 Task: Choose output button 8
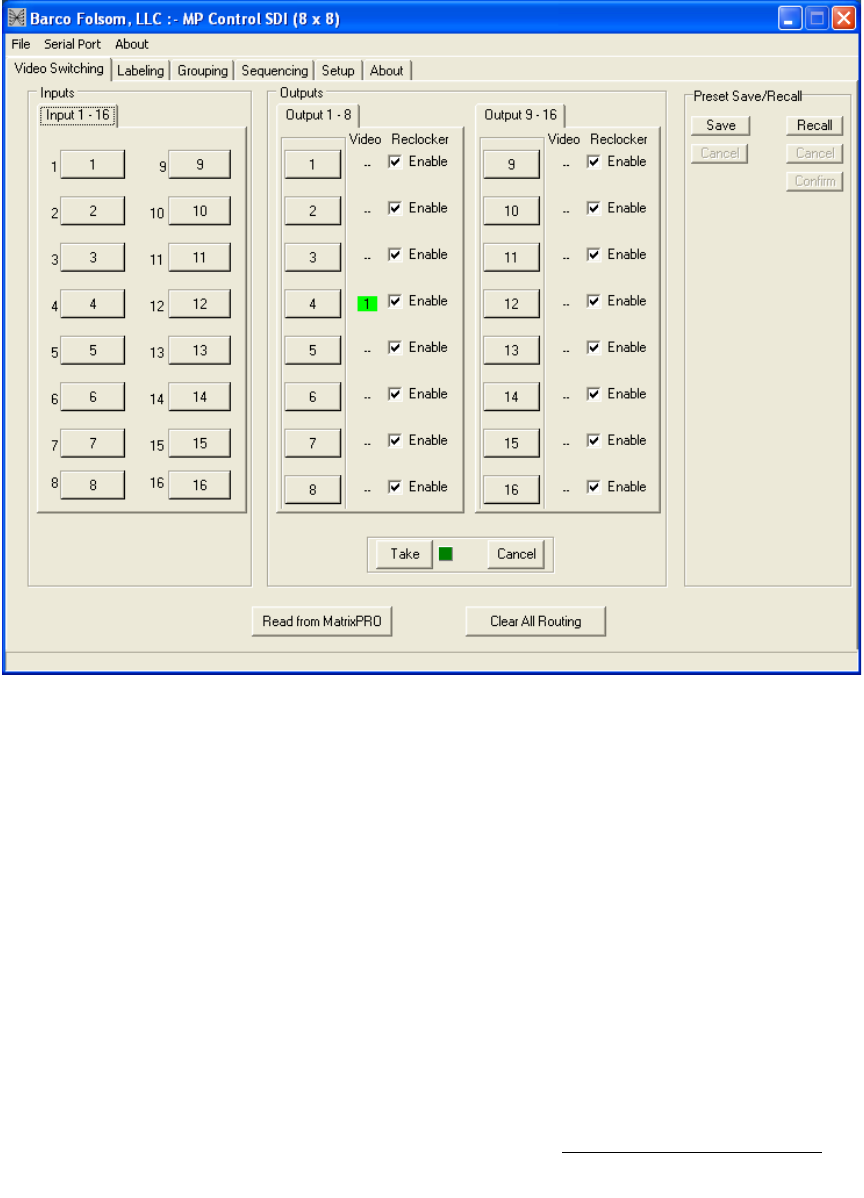pos(312,490)
